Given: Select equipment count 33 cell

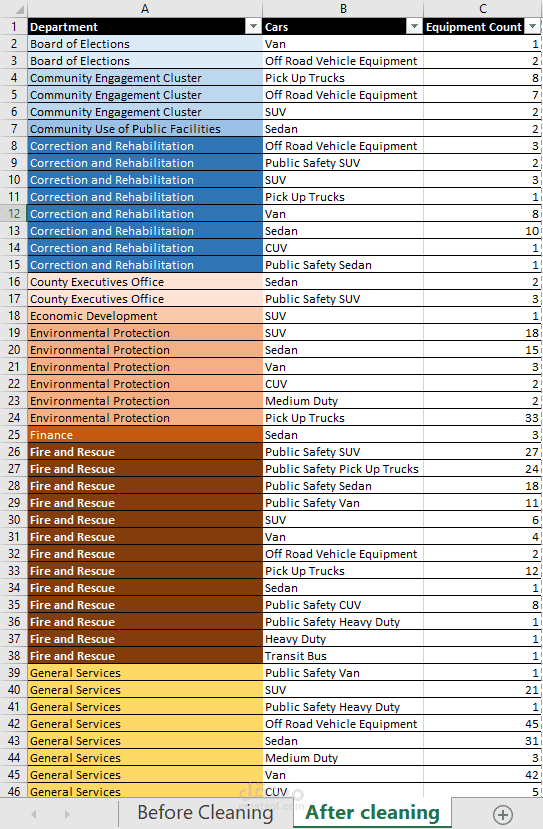Looking at the screenshot, I should tap(482, 418).
